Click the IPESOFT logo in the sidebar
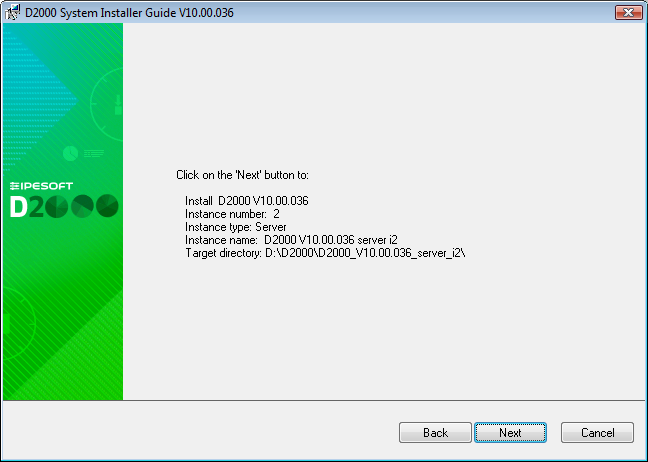Viewport: 648px width, 462px height. [41, 186]
